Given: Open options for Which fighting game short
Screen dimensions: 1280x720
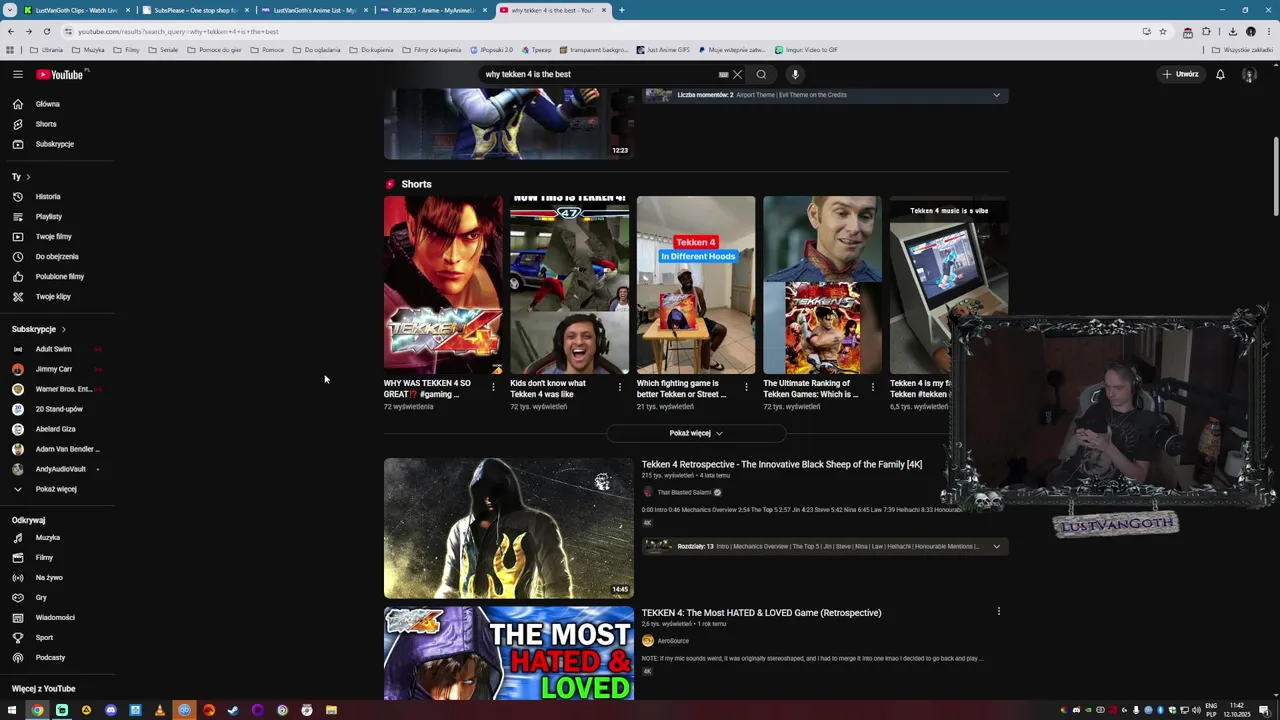Looking at the screenshot, I should pos(746,387).
